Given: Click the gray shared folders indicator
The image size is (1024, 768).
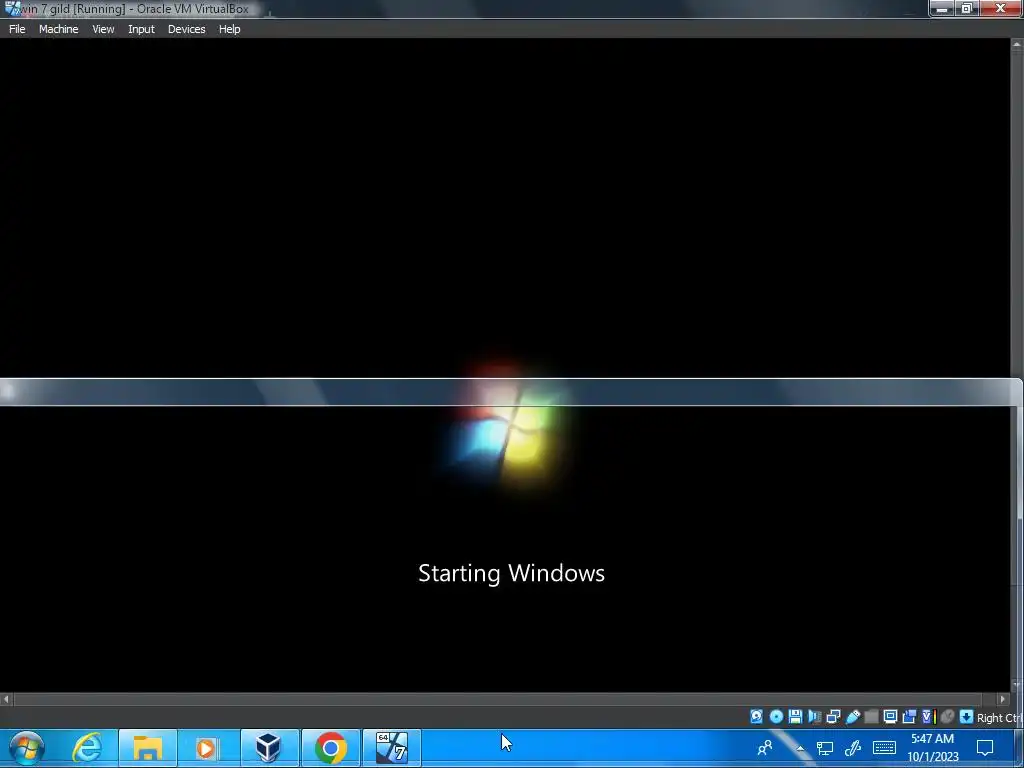Looking at the screenshot, I should click(x=871, y=716).
